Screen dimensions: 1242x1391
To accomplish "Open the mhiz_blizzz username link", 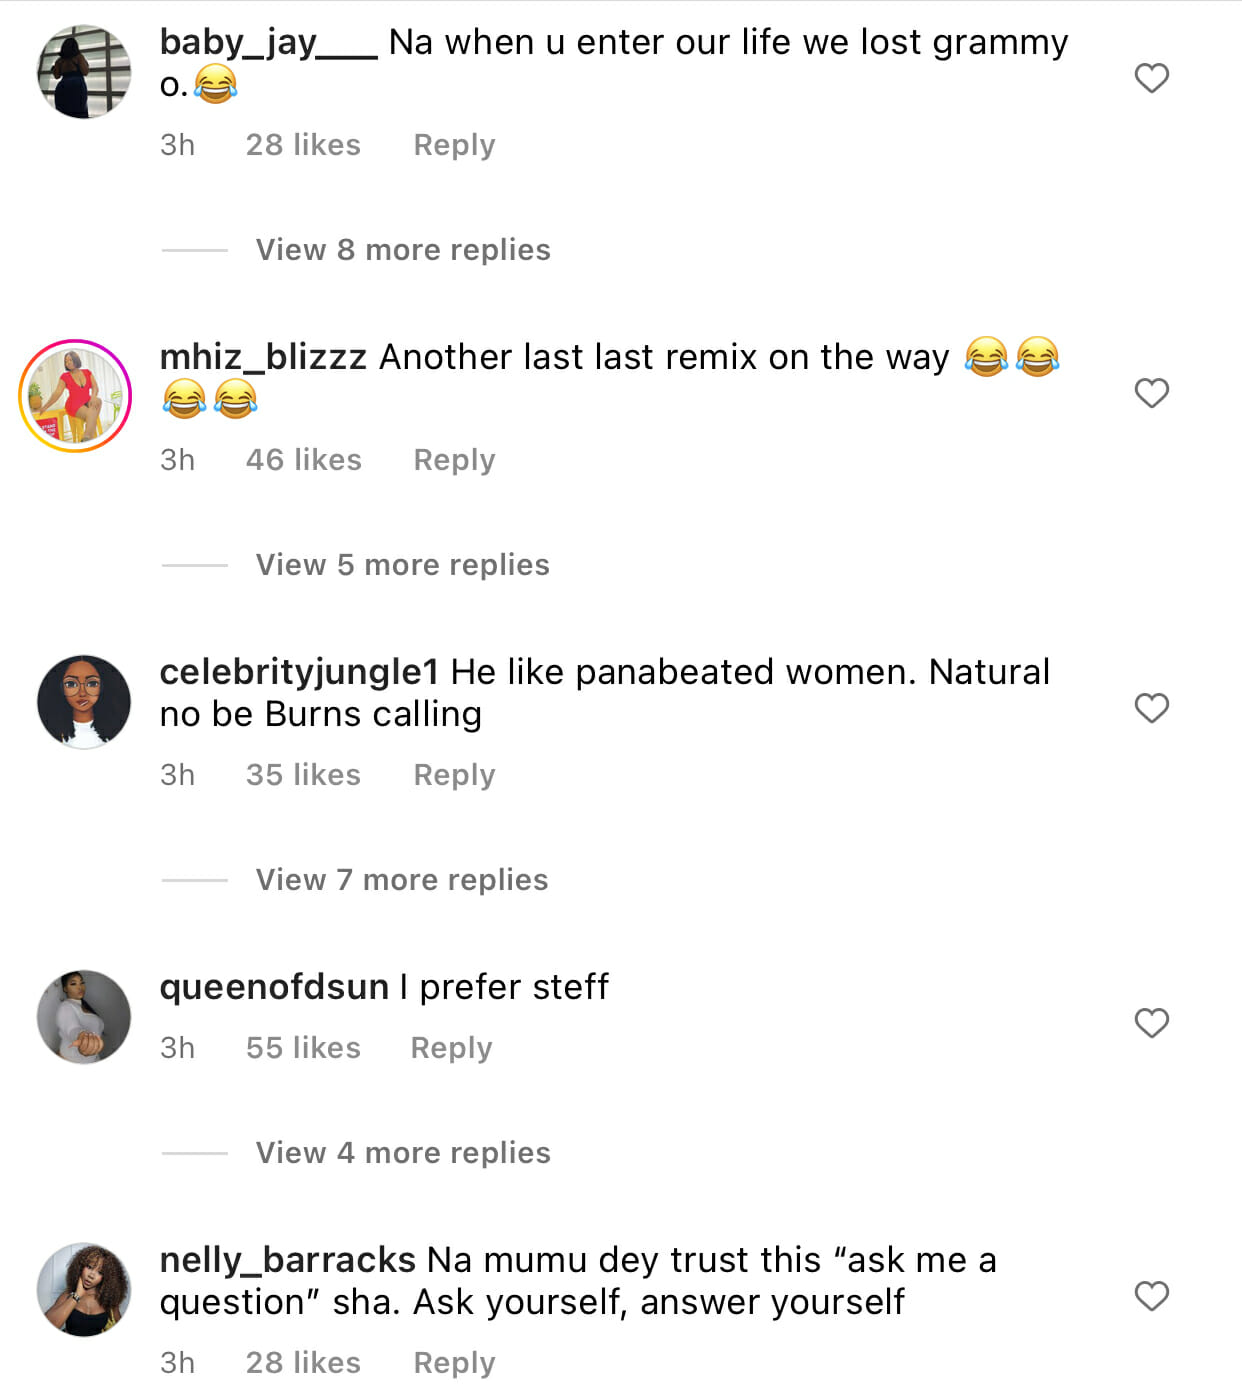I will (263, 357).
